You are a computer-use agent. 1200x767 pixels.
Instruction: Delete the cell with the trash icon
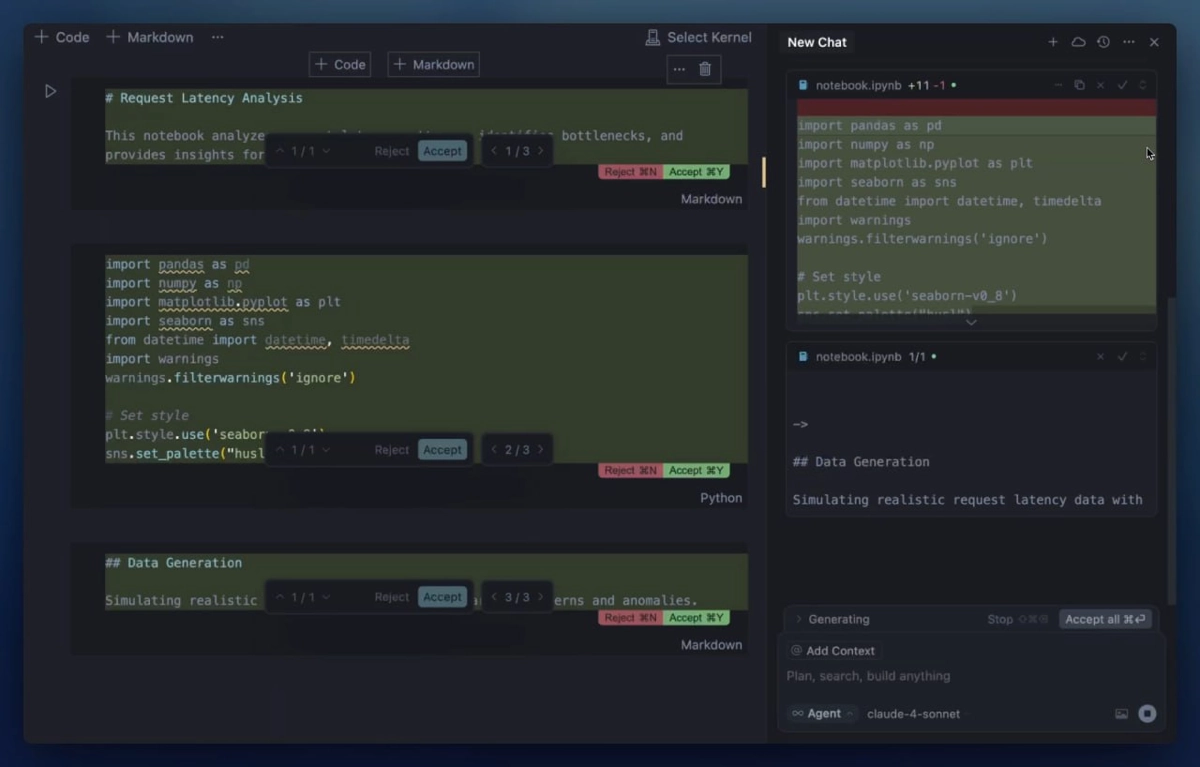coord(705,69)
